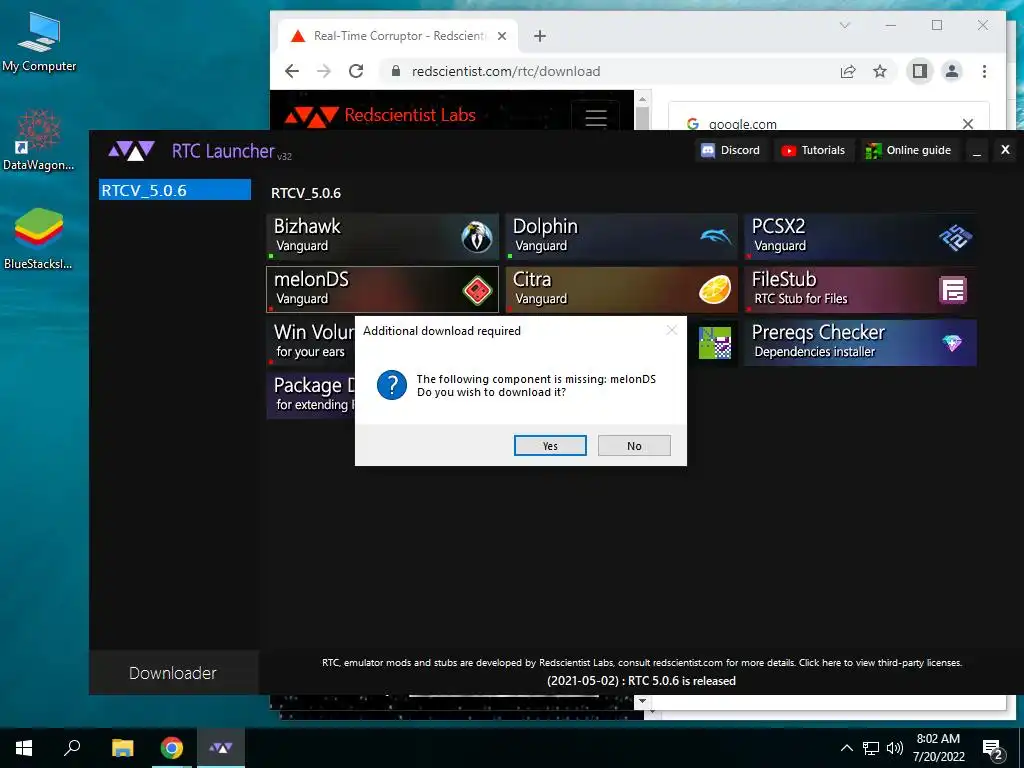Open Chrome's three-dot menu
Screen dimensions: 1024x768
coord(984,71)
